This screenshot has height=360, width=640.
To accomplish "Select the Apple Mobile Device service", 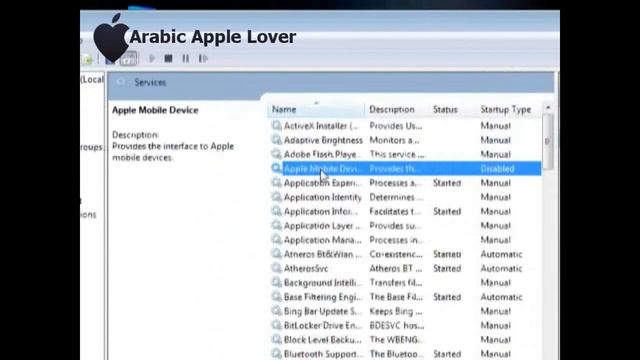I will 405,168.
